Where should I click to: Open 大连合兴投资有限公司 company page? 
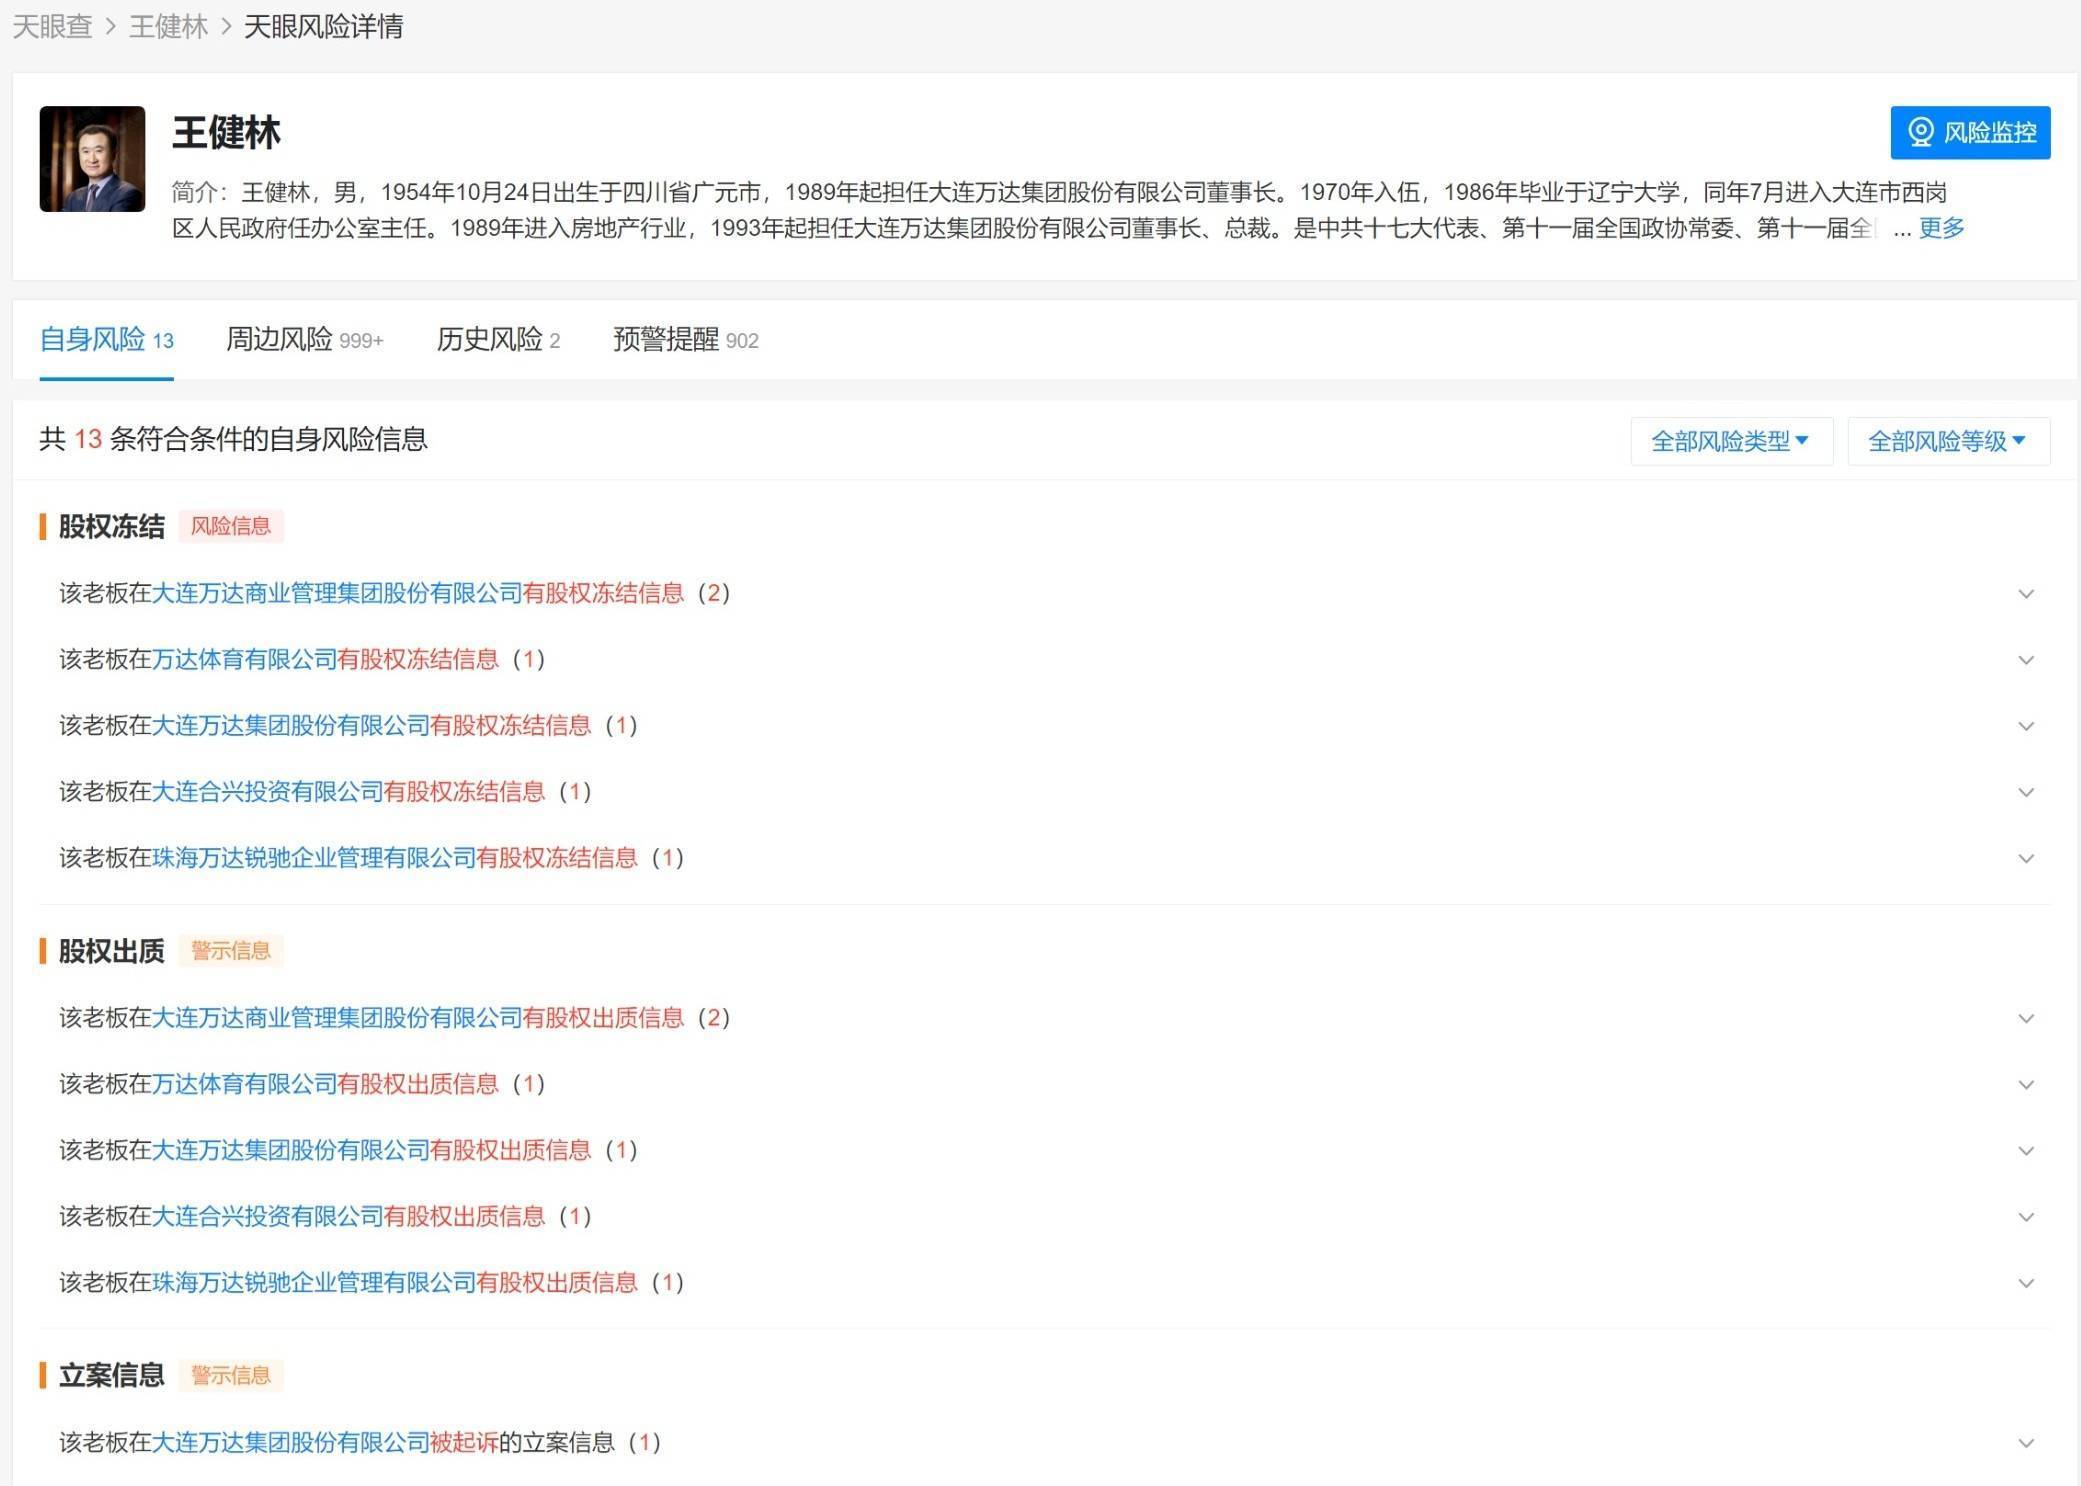pos(267,791)
